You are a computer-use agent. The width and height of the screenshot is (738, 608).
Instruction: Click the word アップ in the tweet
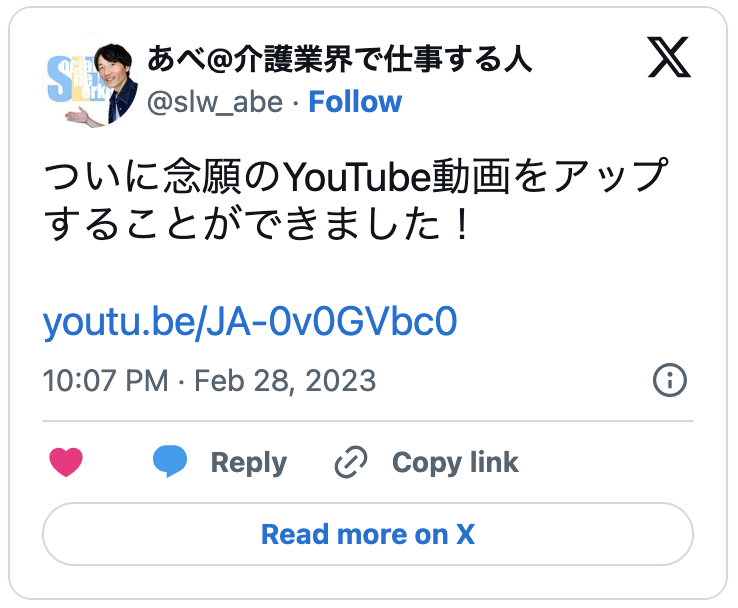[x=622, y=180]
